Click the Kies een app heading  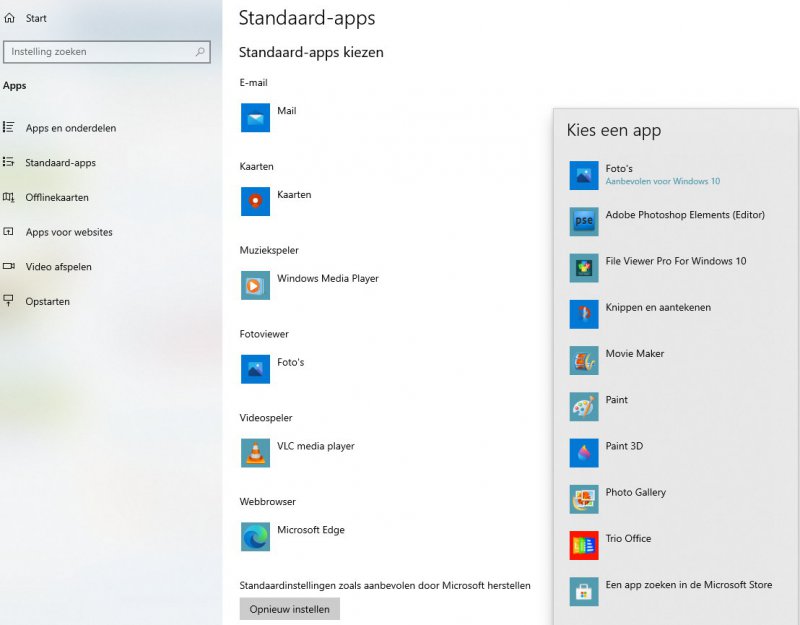pos(614,130)
